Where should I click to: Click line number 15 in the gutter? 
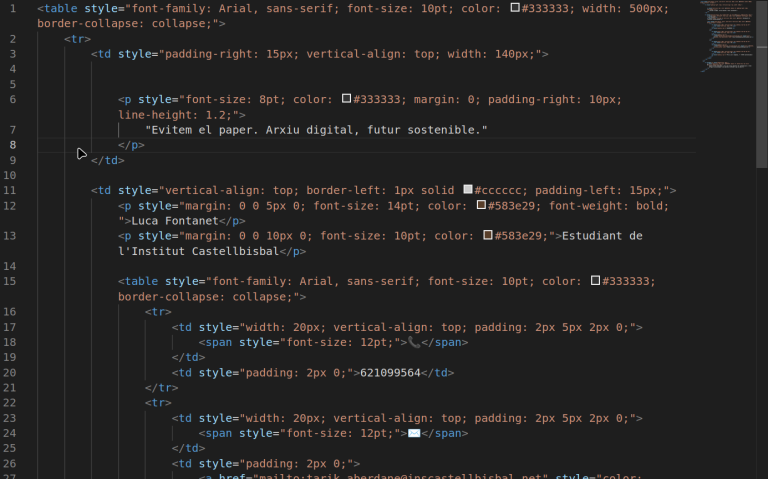click(x=10, y=281)
